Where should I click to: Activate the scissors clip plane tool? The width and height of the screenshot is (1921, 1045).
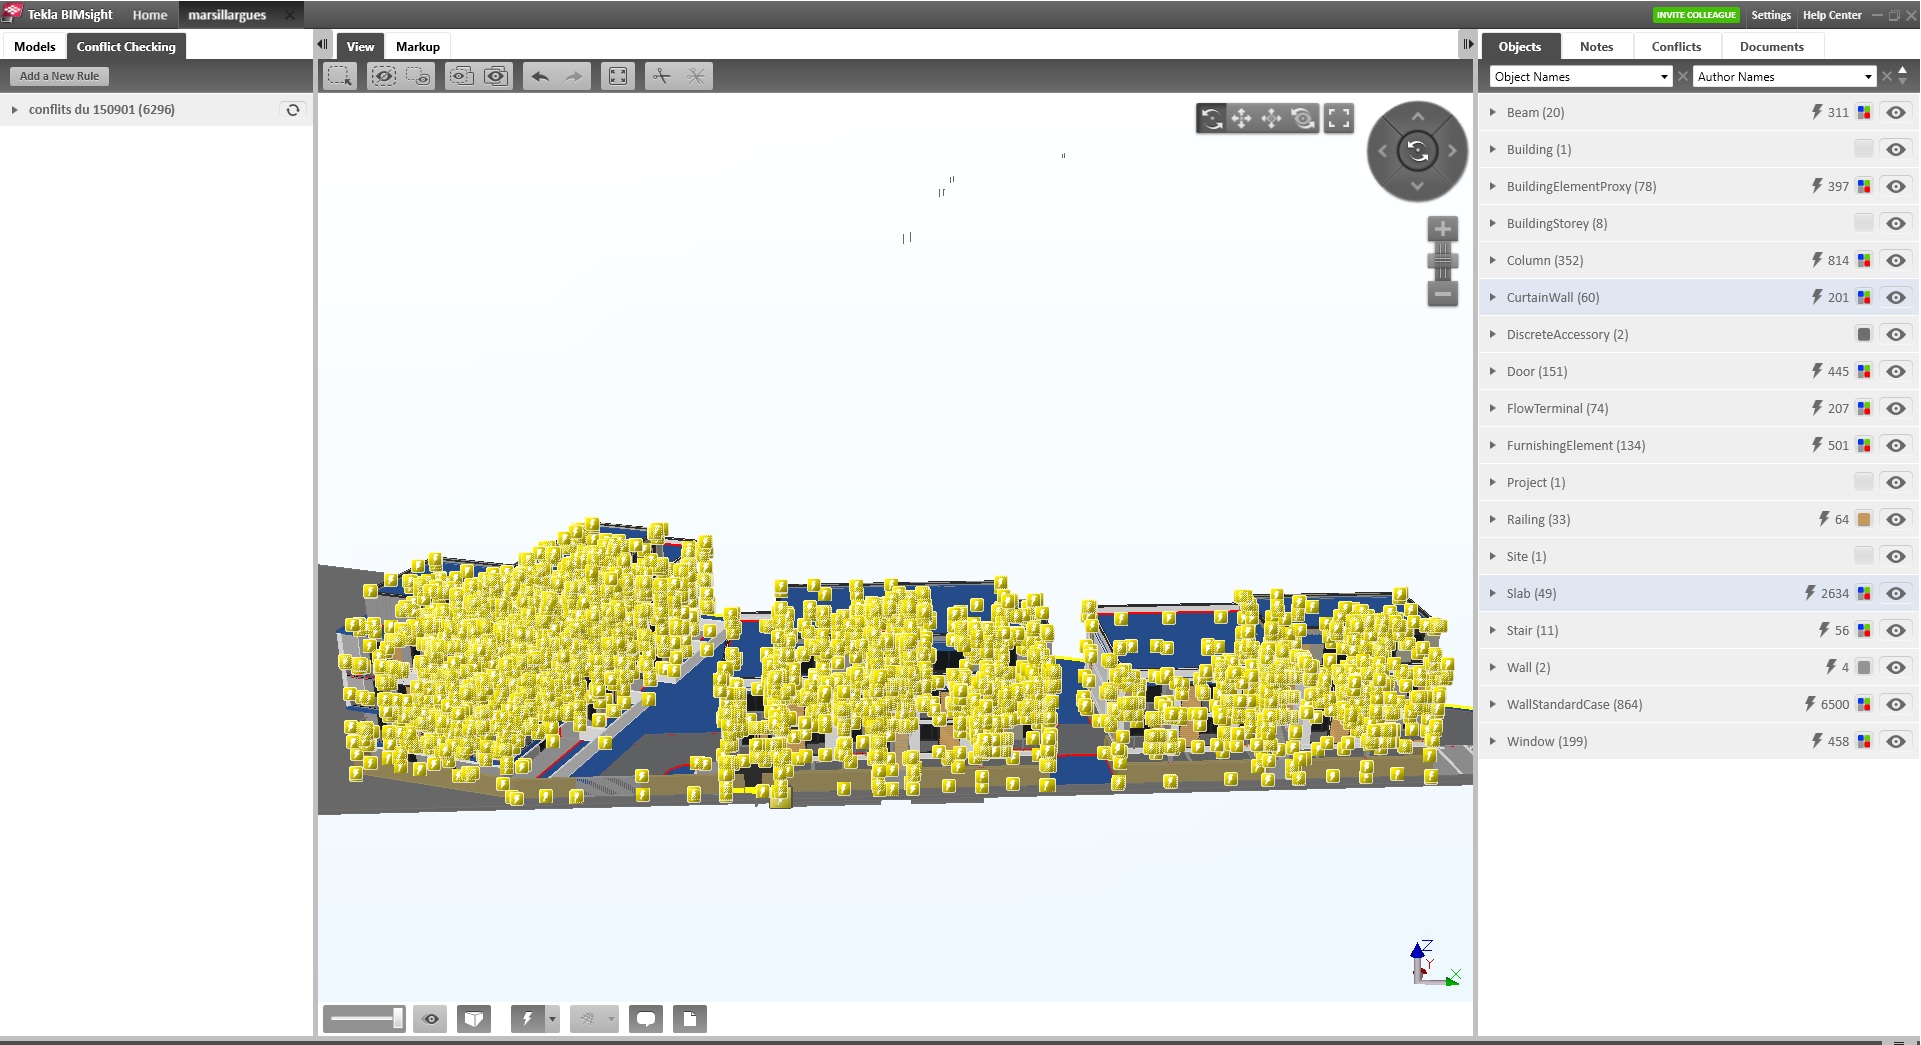tap(661, 76)
